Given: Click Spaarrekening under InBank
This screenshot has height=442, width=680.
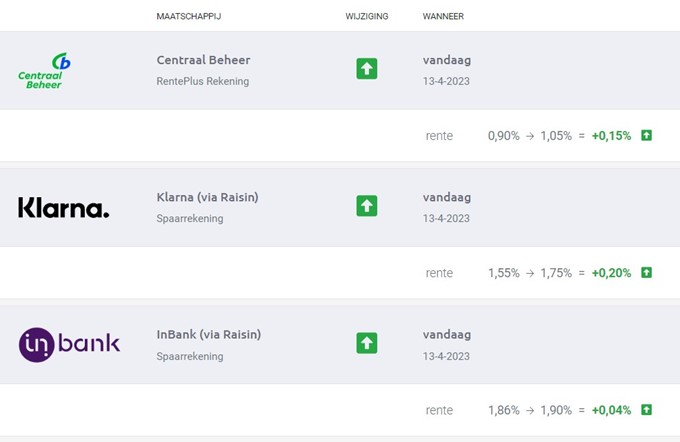Looking at the screenshot, I should click(189, 355).
